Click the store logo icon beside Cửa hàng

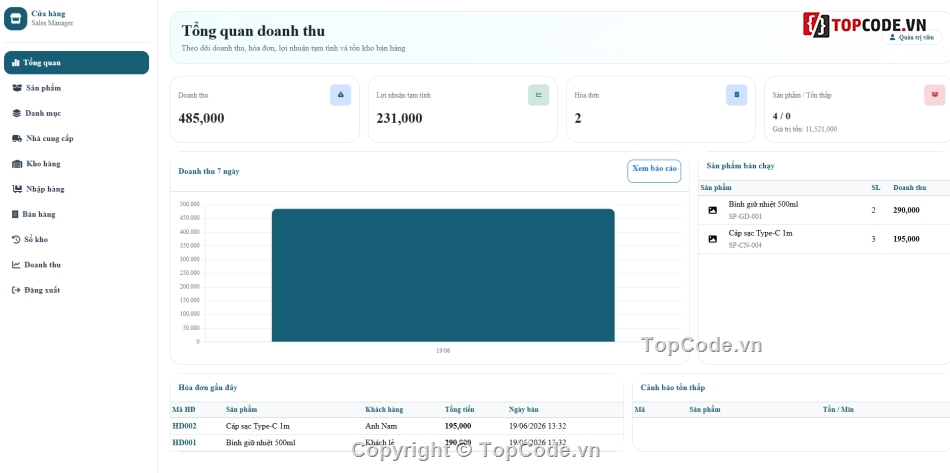point(15,18)
